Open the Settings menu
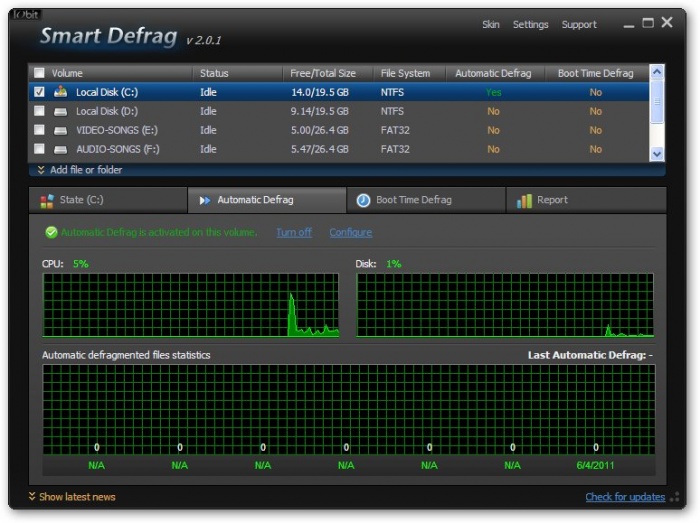The height and width of the screenshot is (523, 700). pos(530,25)
